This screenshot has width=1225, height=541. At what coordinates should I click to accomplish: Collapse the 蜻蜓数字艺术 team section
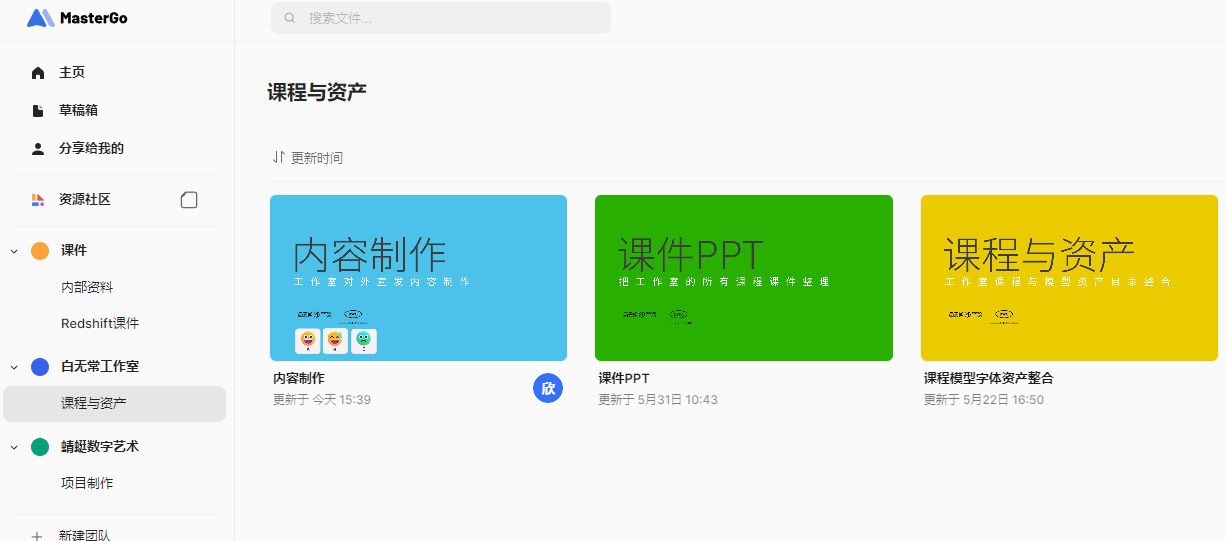pos(14,447)
